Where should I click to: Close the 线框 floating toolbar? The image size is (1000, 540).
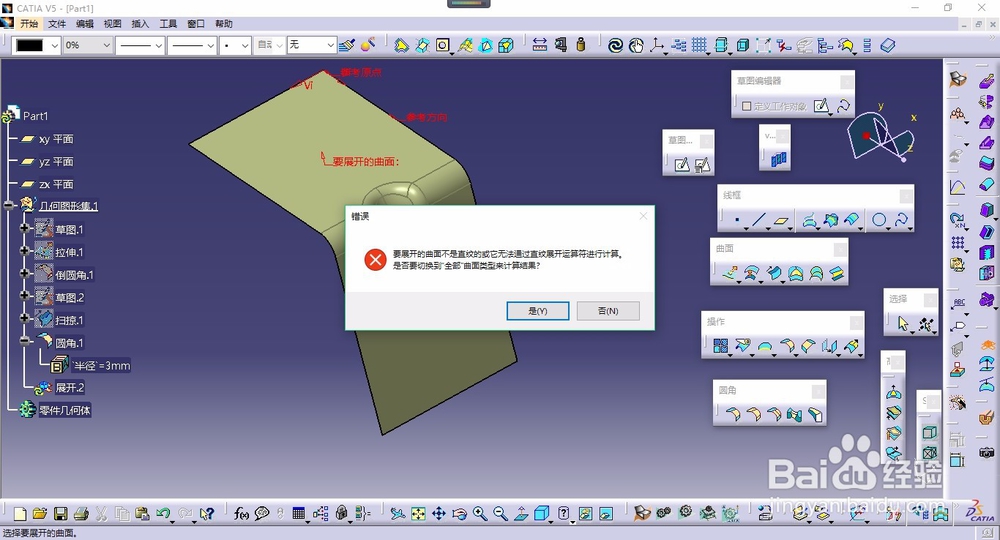click(x=906, y=195)
